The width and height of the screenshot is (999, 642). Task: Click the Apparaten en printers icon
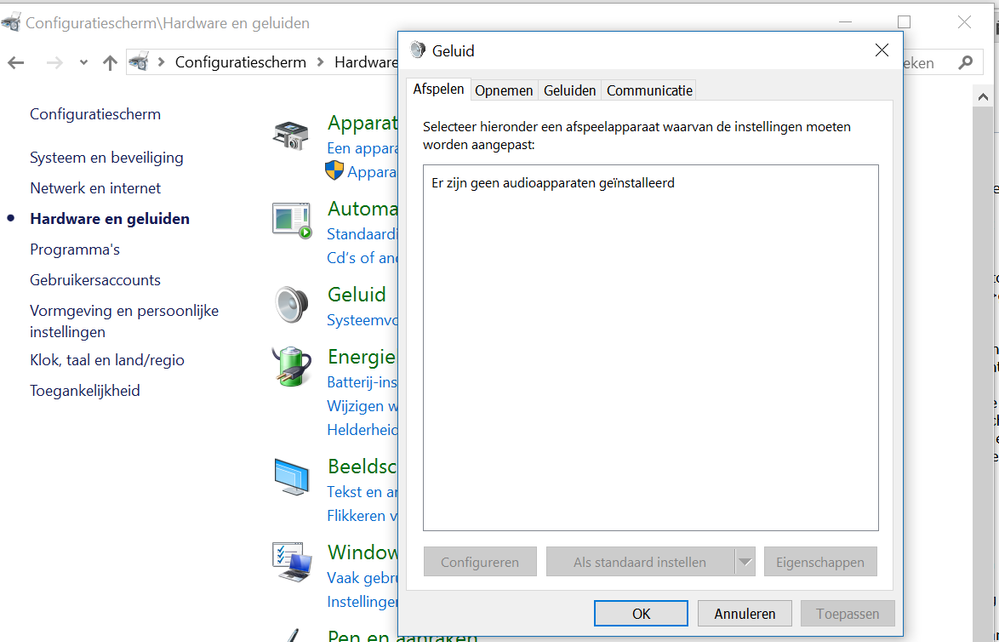[291, 135]
